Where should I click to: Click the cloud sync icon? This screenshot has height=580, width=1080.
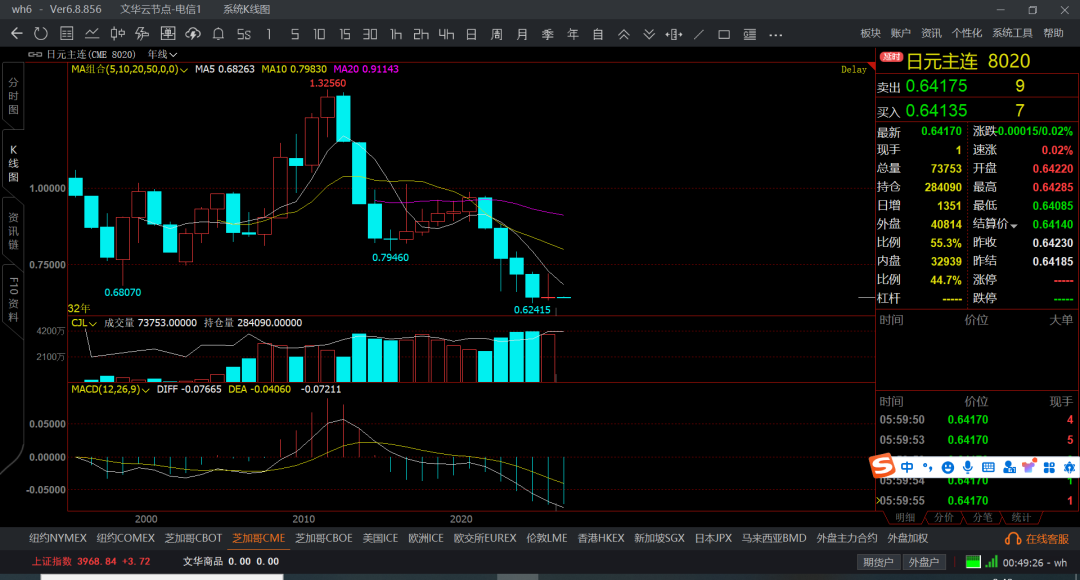click(x=193, y=34)
